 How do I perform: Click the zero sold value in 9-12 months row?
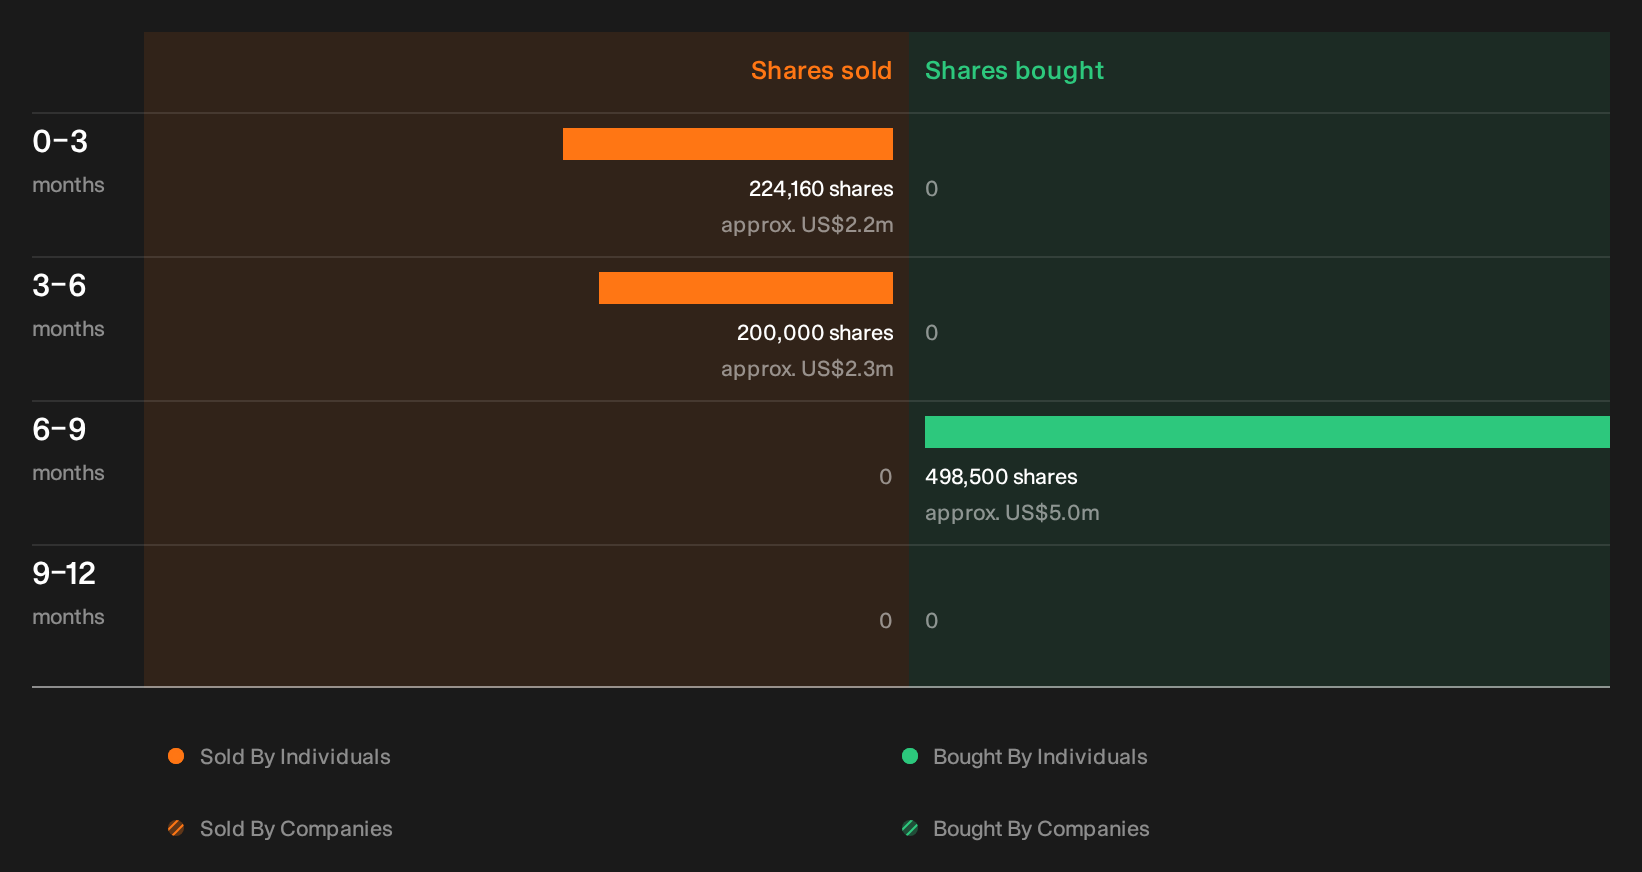click(x=885, y=621)
